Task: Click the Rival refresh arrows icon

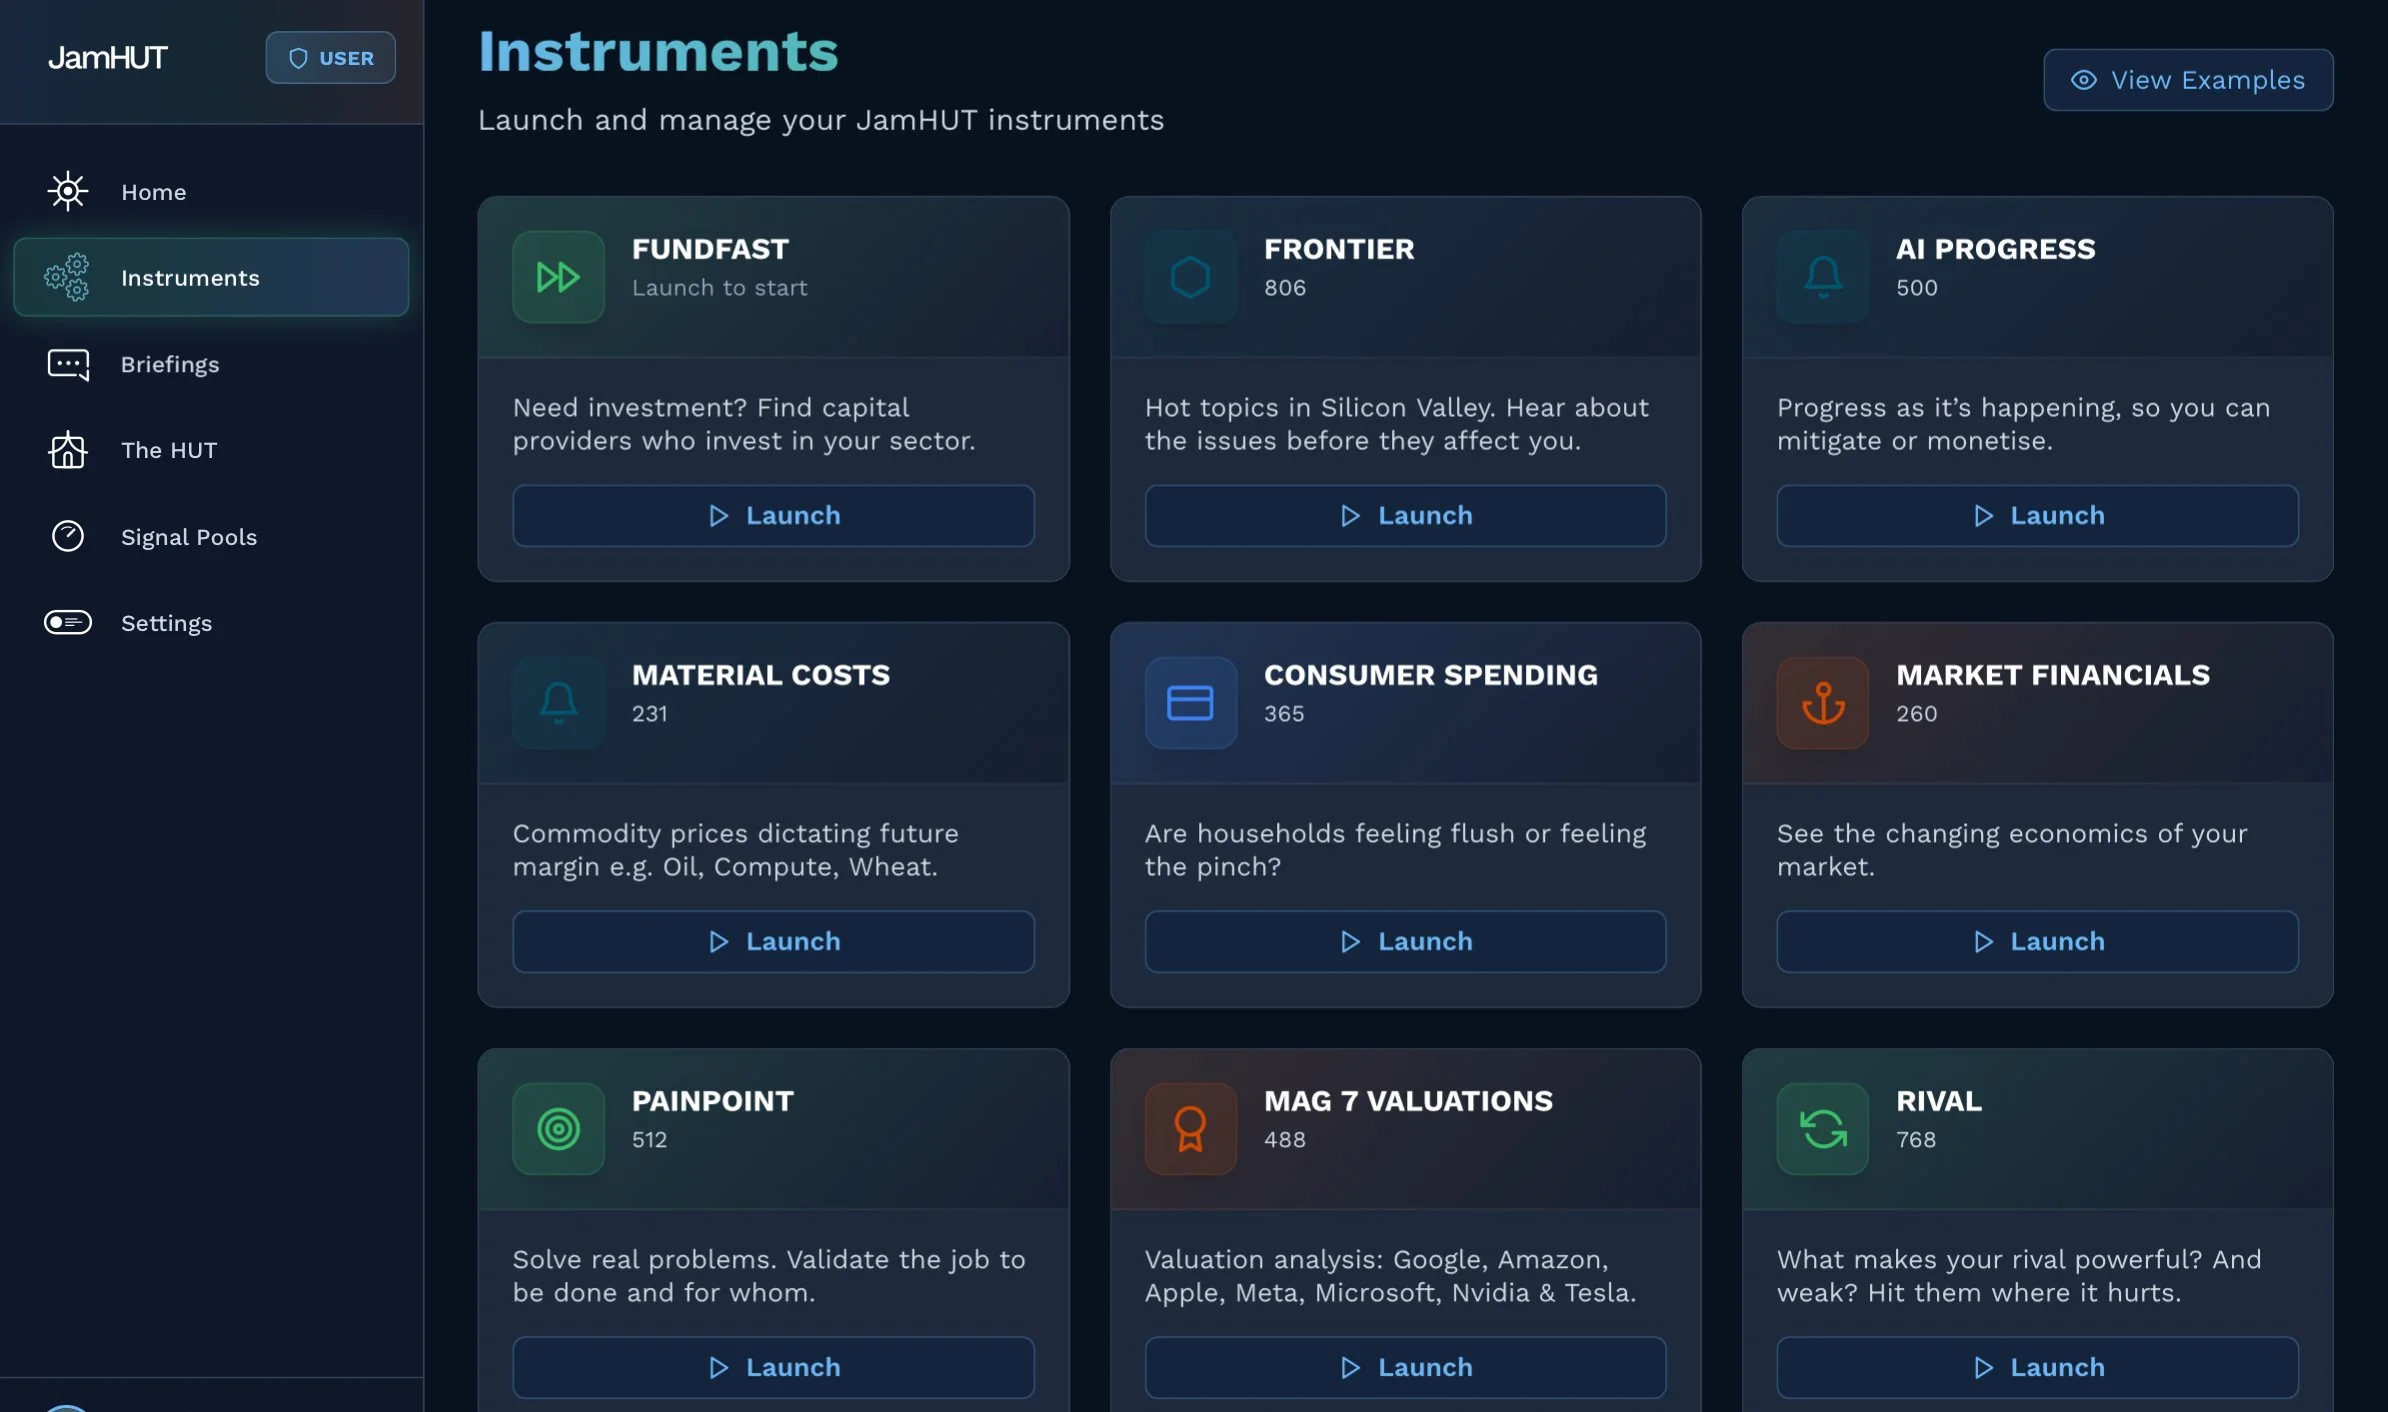Action: pyautogui.click(x=1822, y=1129)
